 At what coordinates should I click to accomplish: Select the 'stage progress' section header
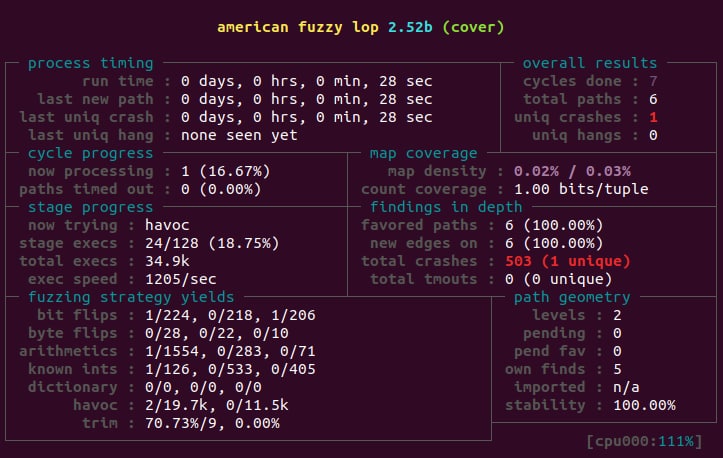pos(90,207)
